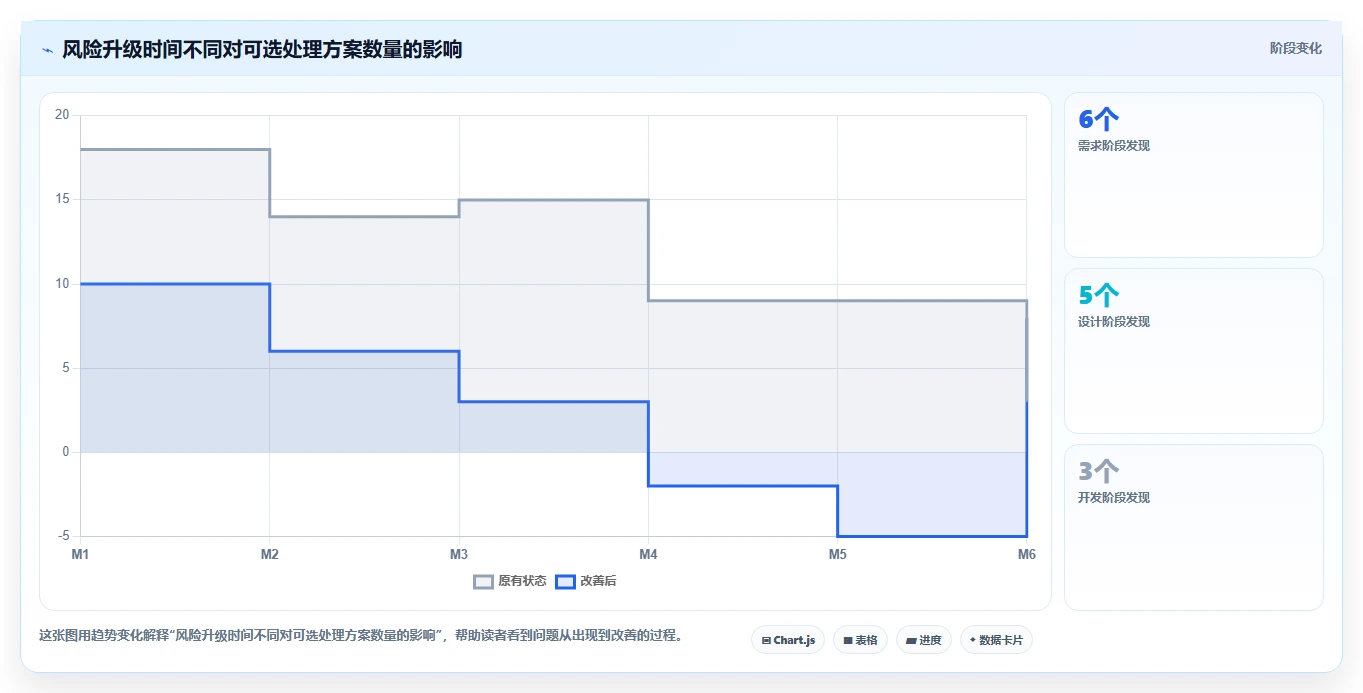The image size is (1363, 693).
Task: Click the y-axis value 20
Action: pyautogui.click(x=62, y=115)
